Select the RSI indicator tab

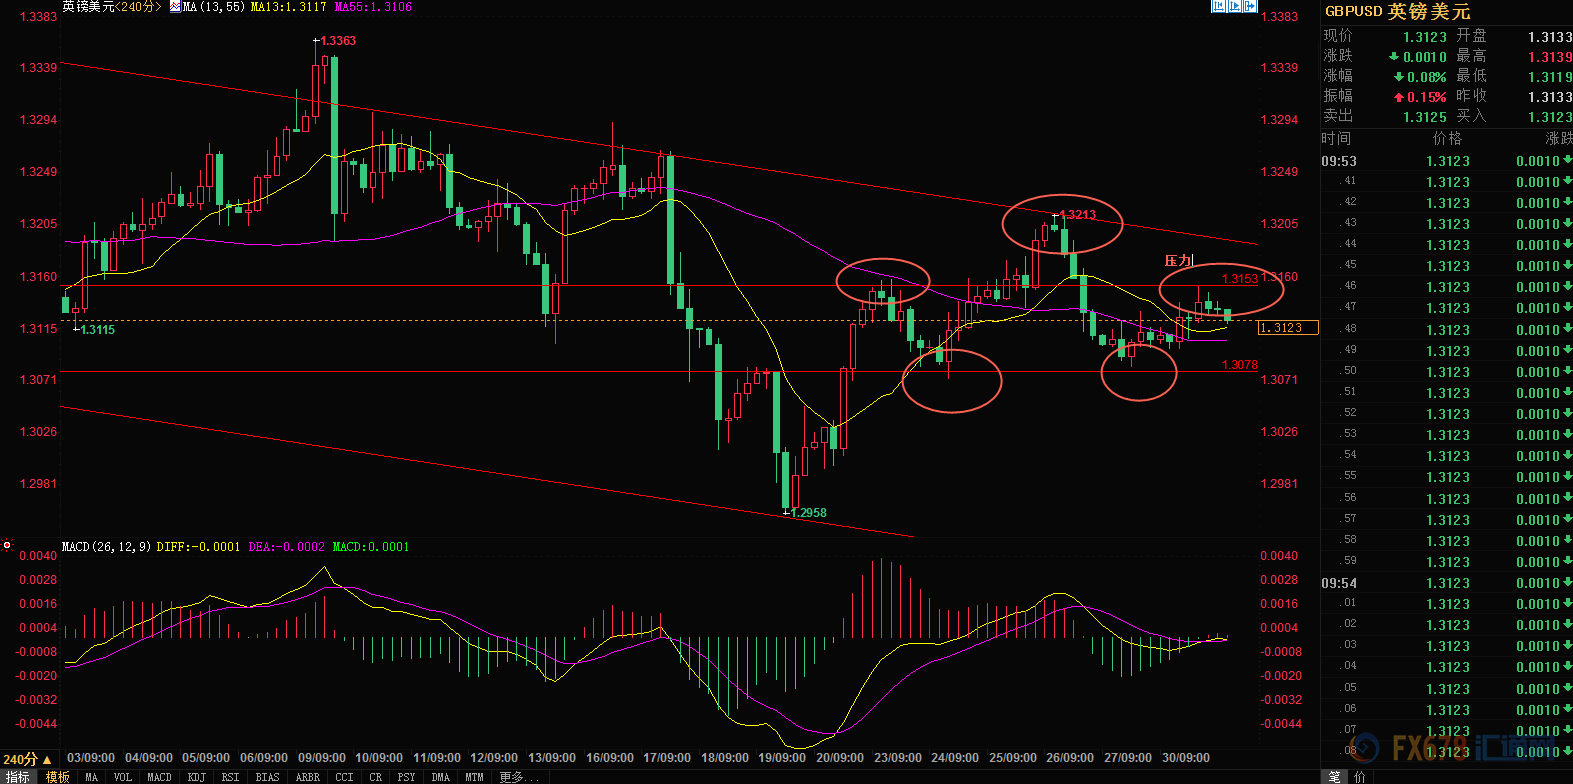pyautogui.click(x=230, y=777)
